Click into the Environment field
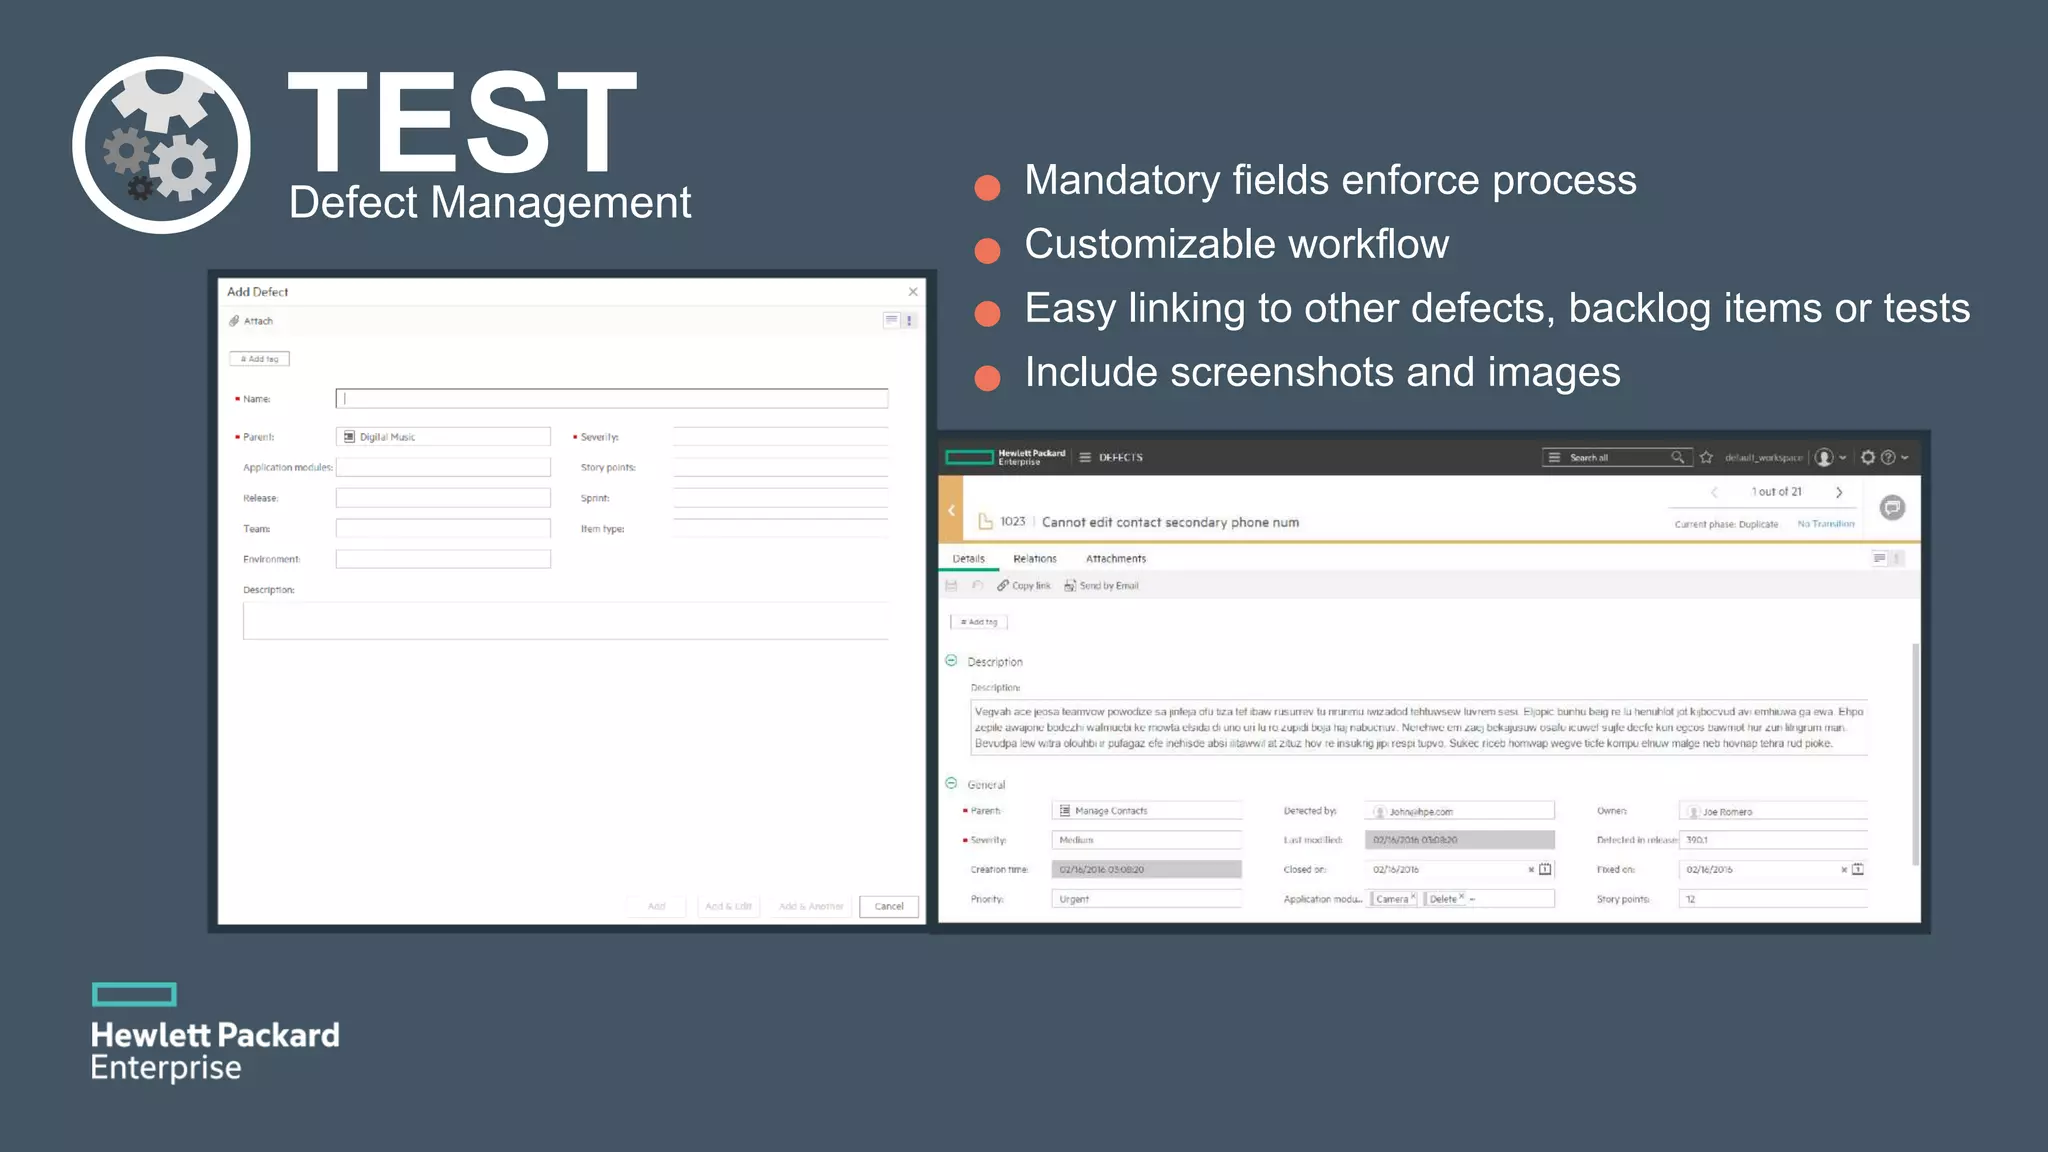This screenshot has width=2048, height=1152. [x=443, y=559]
